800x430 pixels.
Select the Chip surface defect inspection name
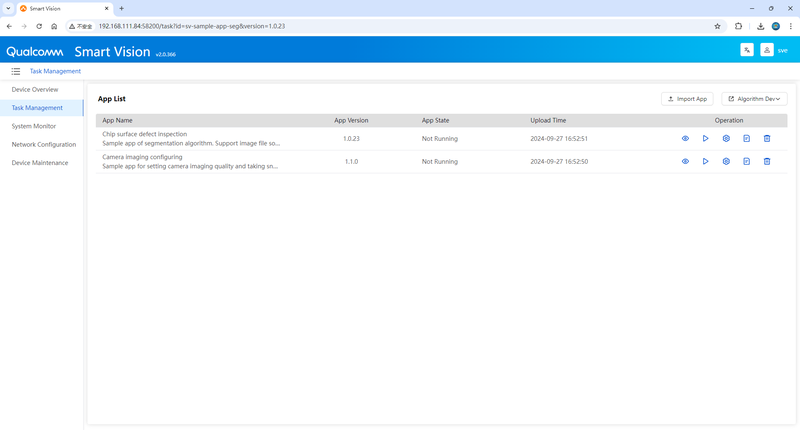click(x=144, y=134)
